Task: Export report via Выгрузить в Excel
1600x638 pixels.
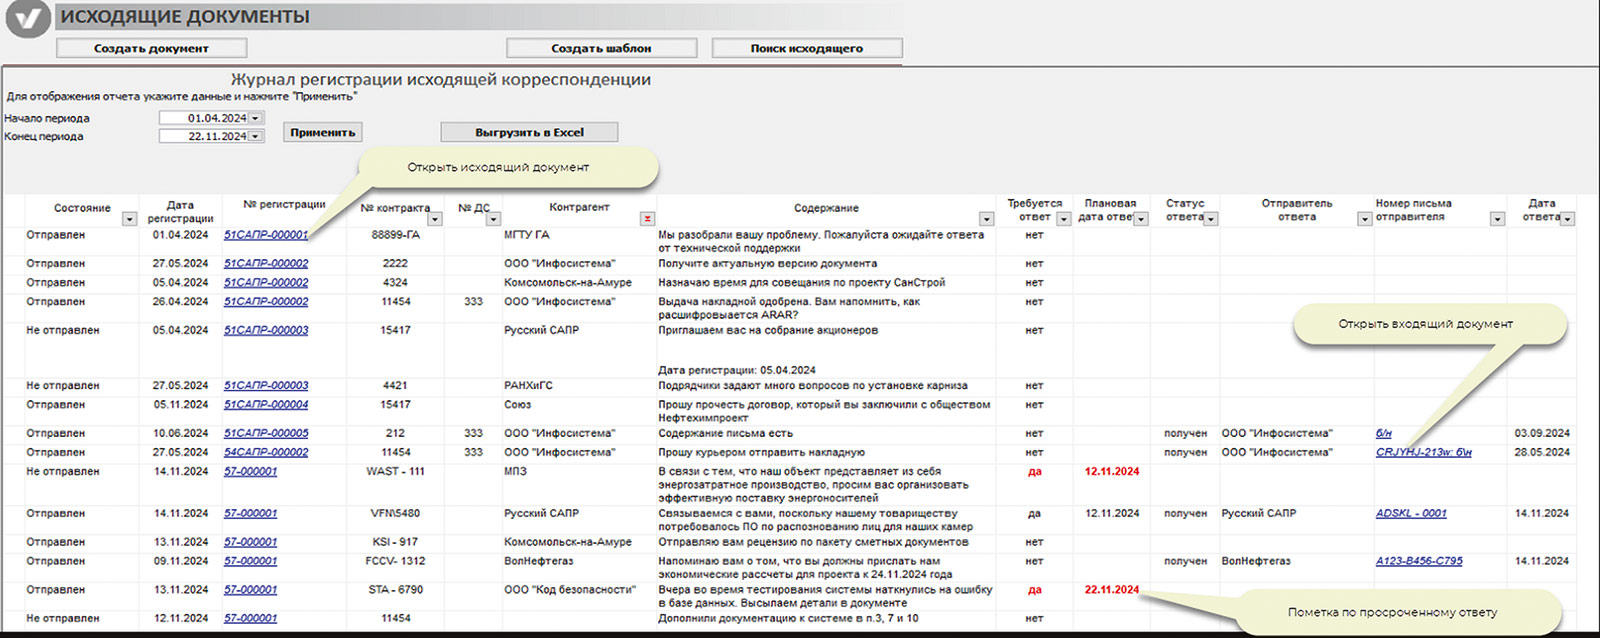Action: [529, 132]
